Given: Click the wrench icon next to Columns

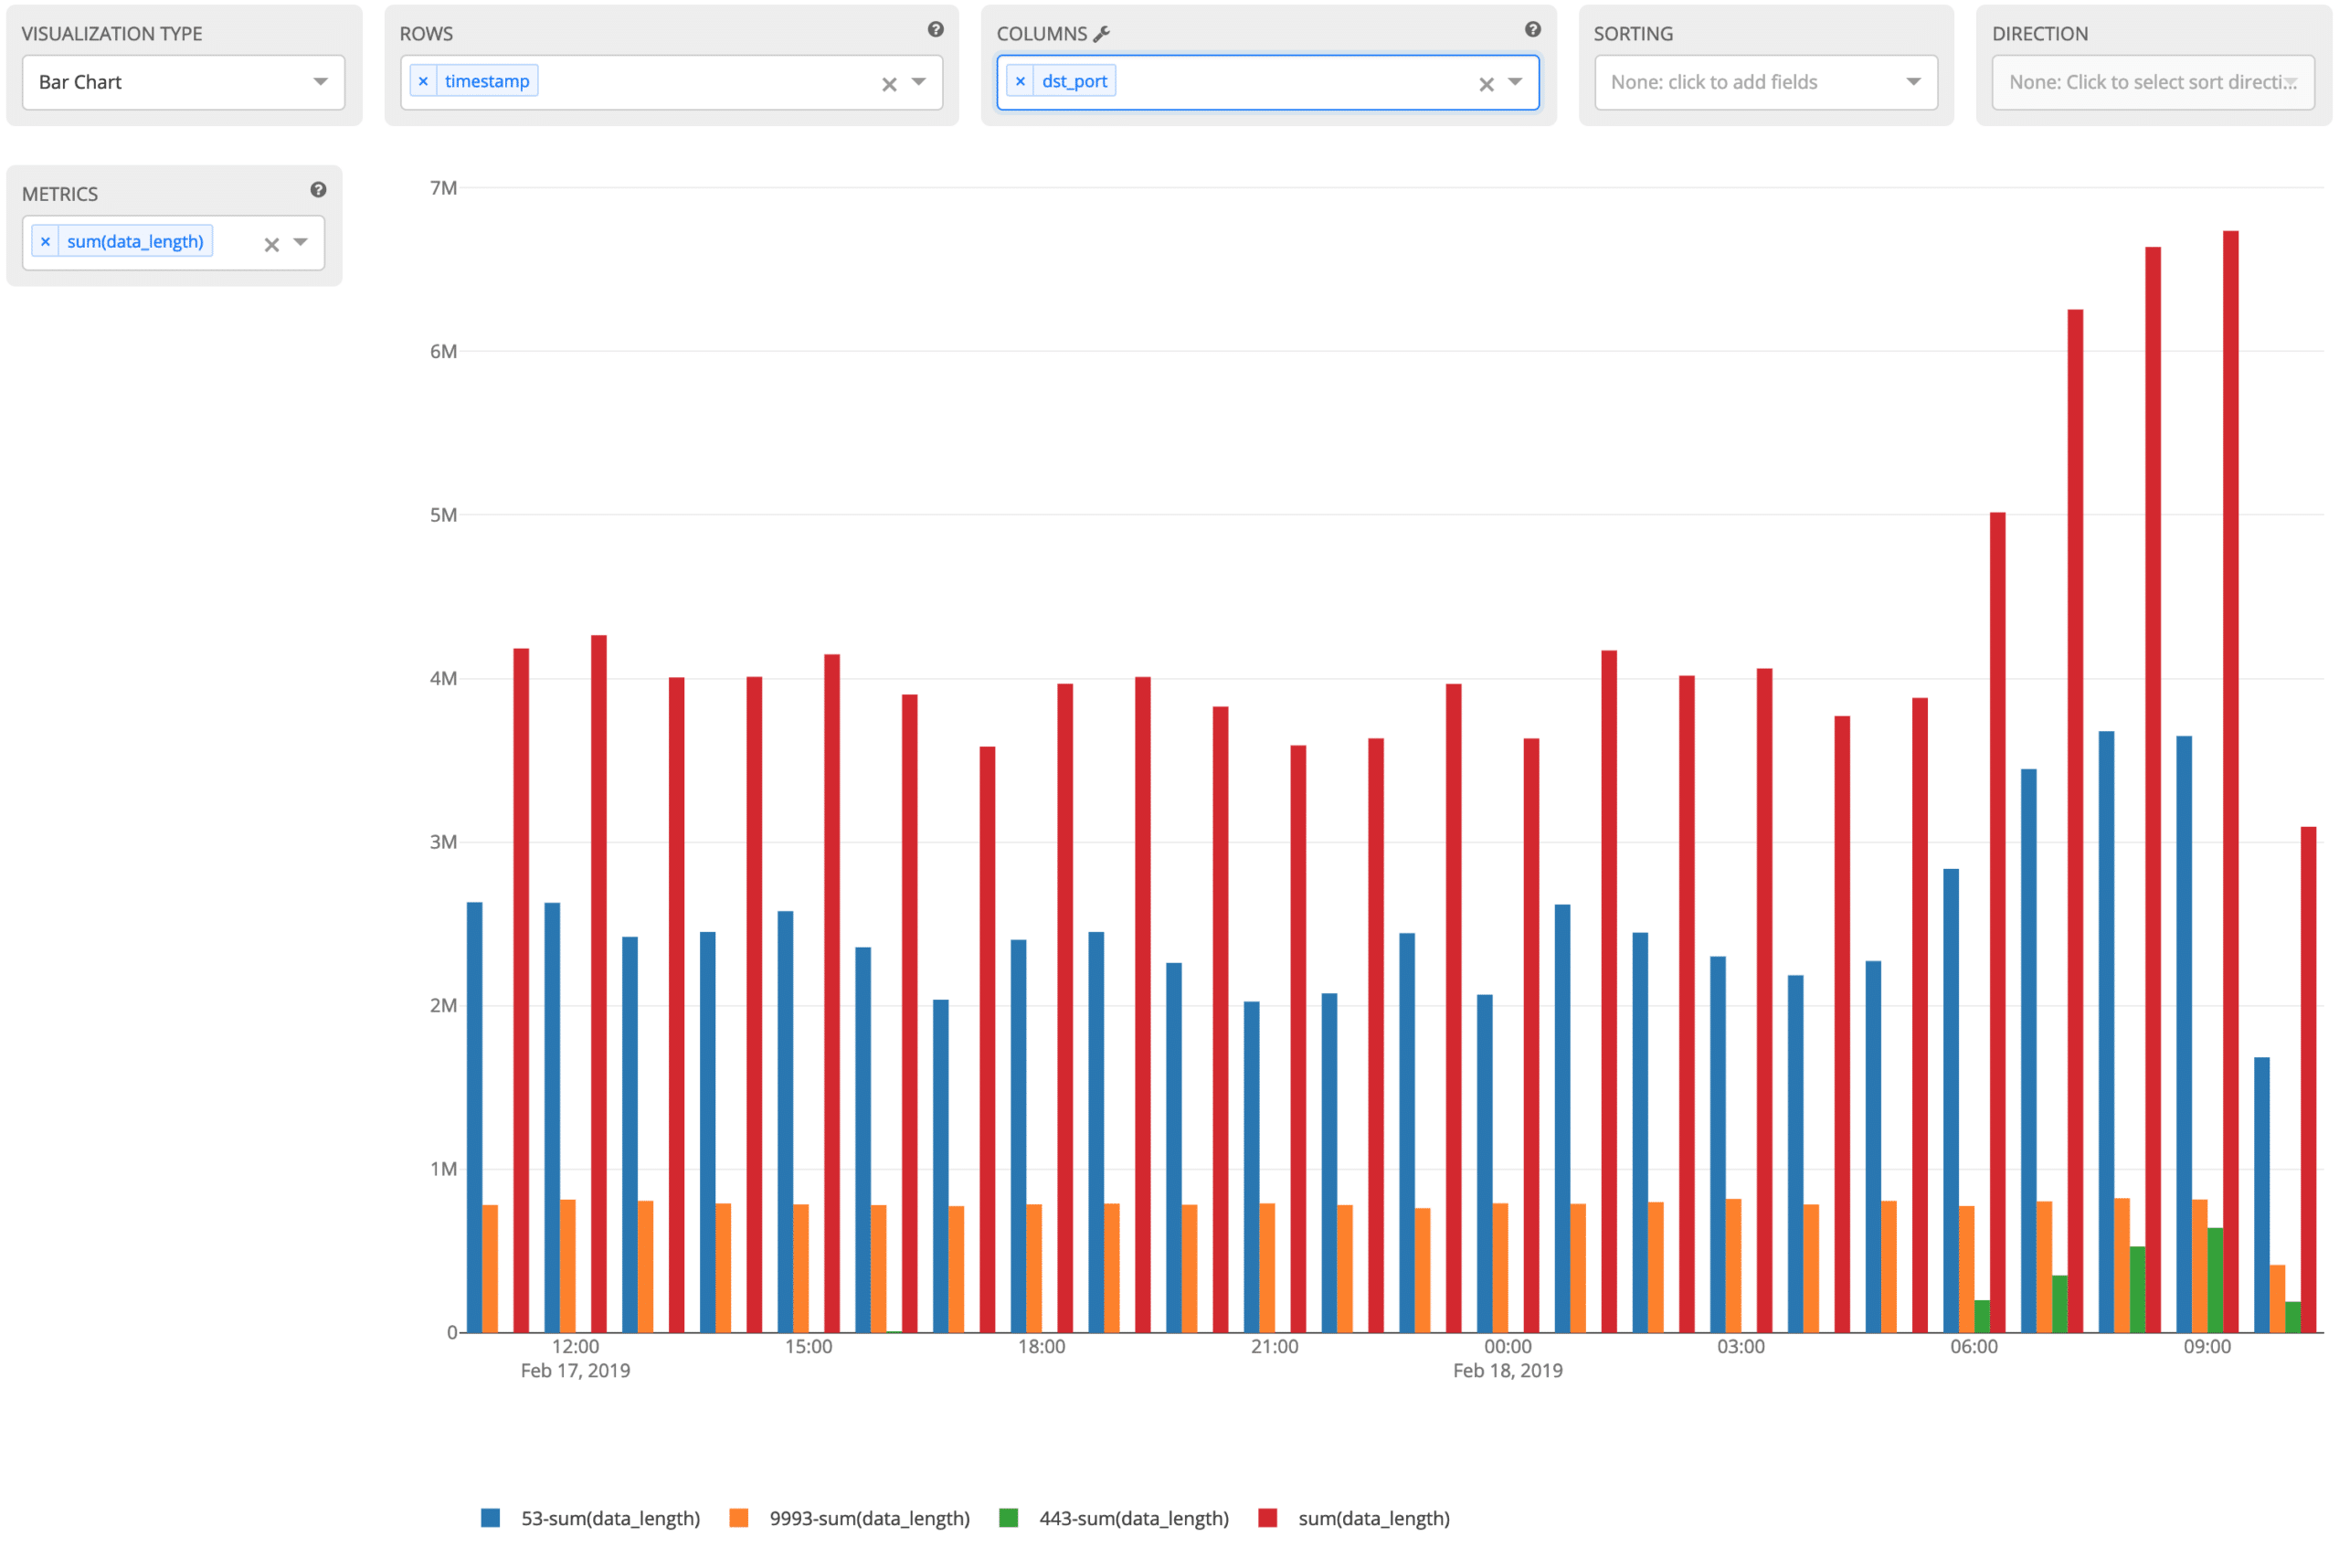Looking at the screenshot, I should pos(1102,34).
